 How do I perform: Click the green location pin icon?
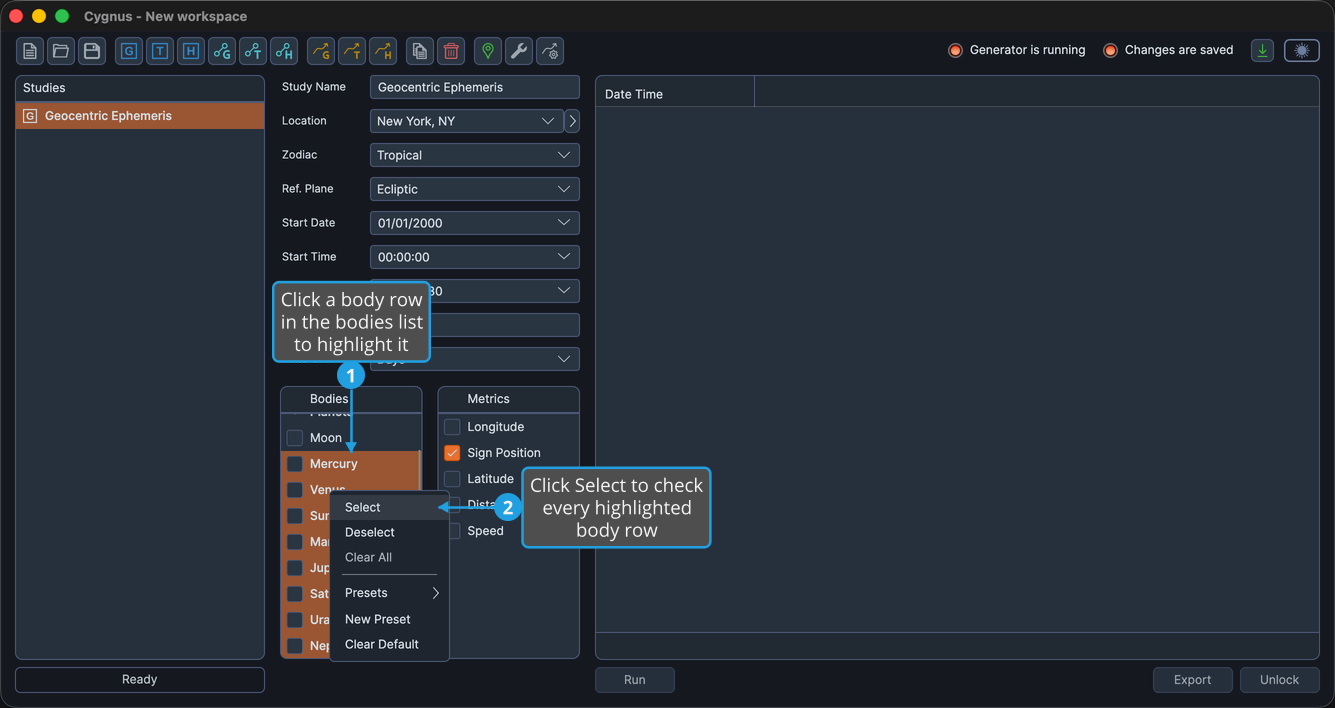click(x=488, y=51)
